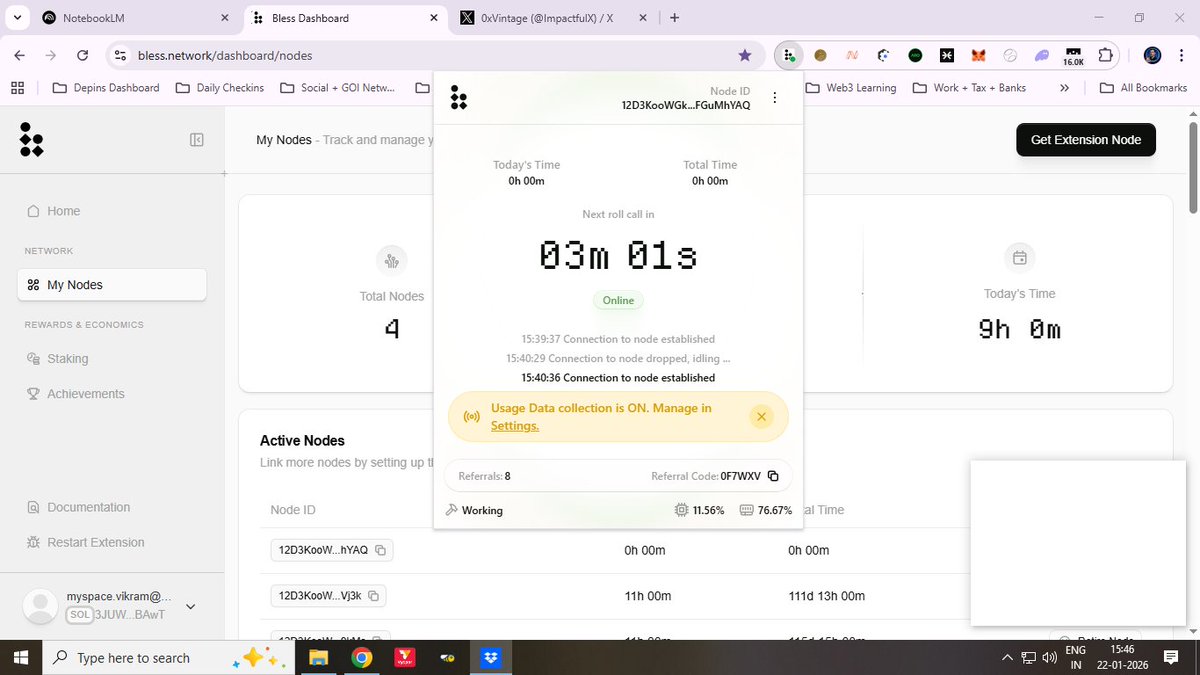Click the Total Nodes icon
Image resolution: width=1200 pixels, height=675 pixels.
pyautogui.click(x=391, y=261)
